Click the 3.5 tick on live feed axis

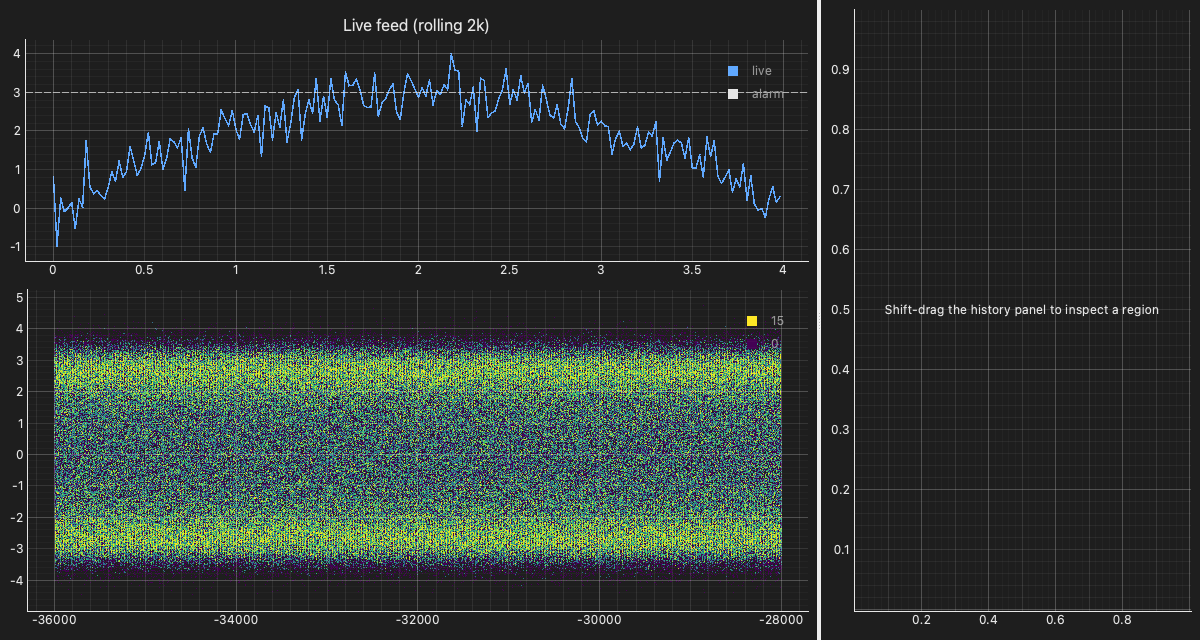pos(691,270)
